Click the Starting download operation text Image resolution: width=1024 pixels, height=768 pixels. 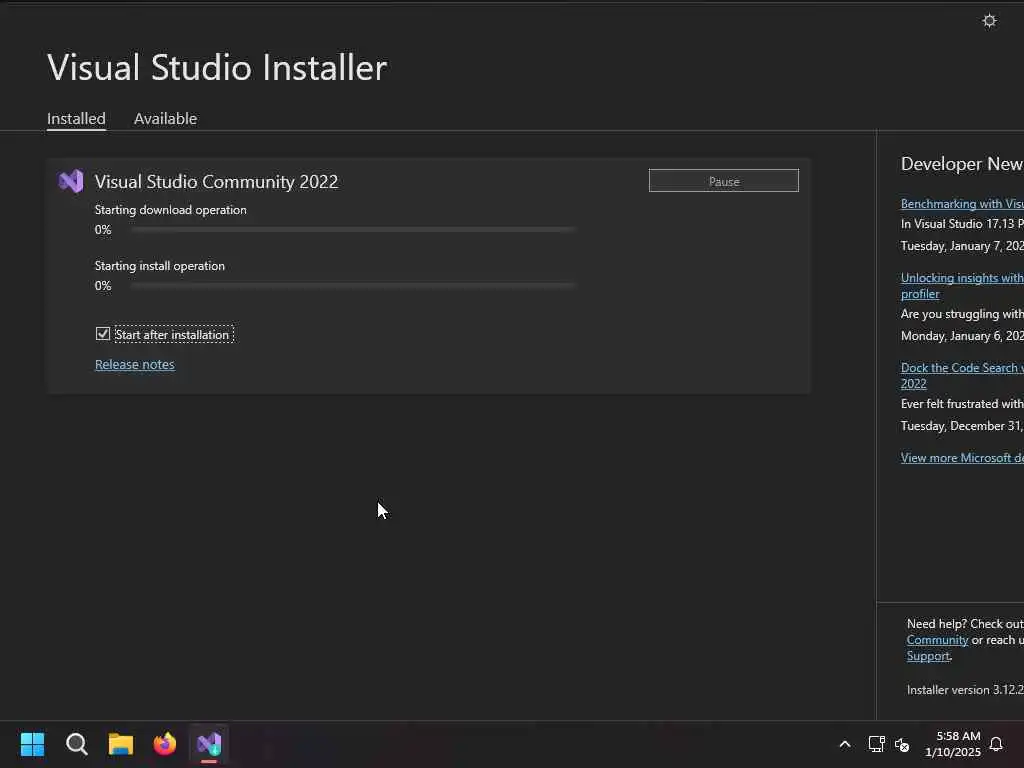170,210
